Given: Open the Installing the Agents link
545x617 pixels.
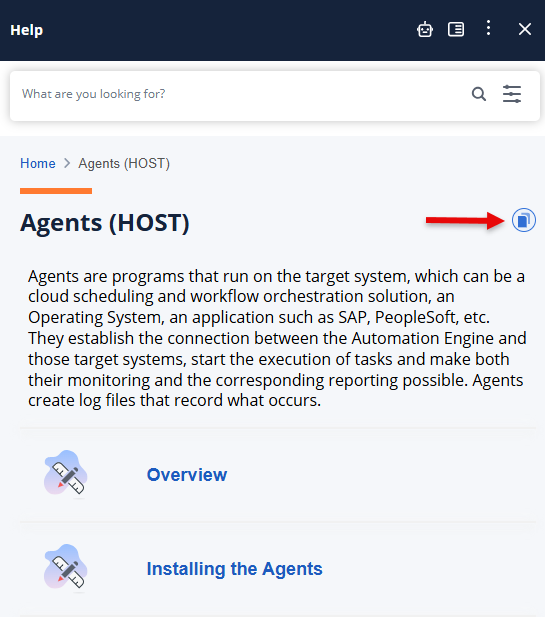Looking at the screenshot, I should tap(235, 569).
